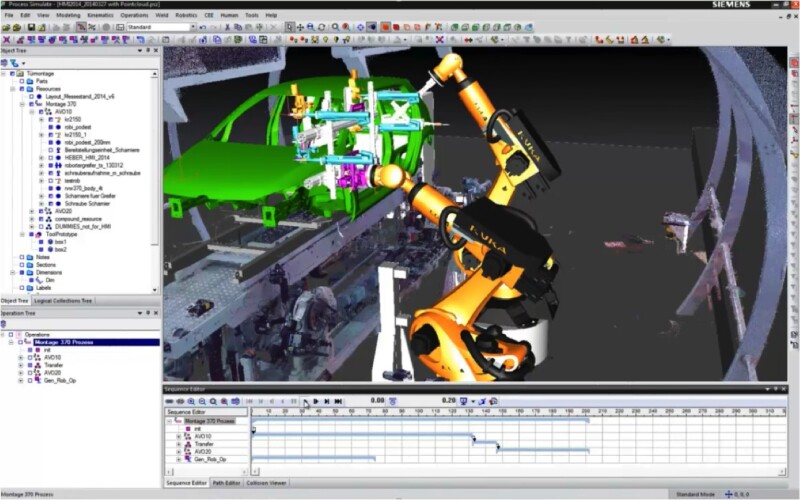This screenshot has height=500, width=800.
Task: Toggle display square of Parts folder
Action: [x=22, y=81]
